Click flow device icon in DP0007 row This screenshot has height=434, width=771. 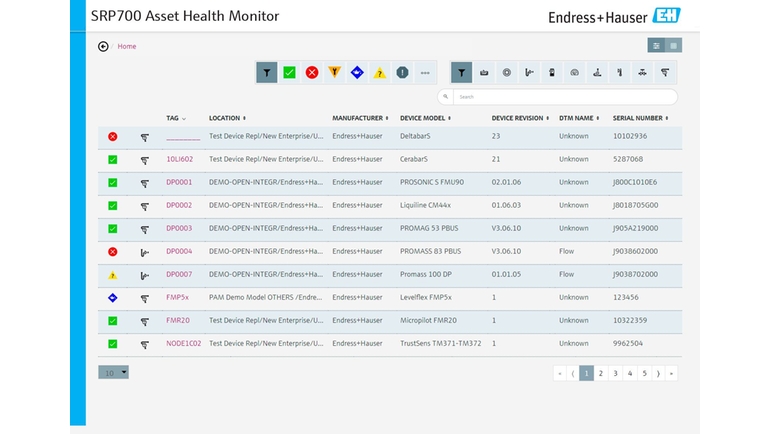(x=145, y=276)
